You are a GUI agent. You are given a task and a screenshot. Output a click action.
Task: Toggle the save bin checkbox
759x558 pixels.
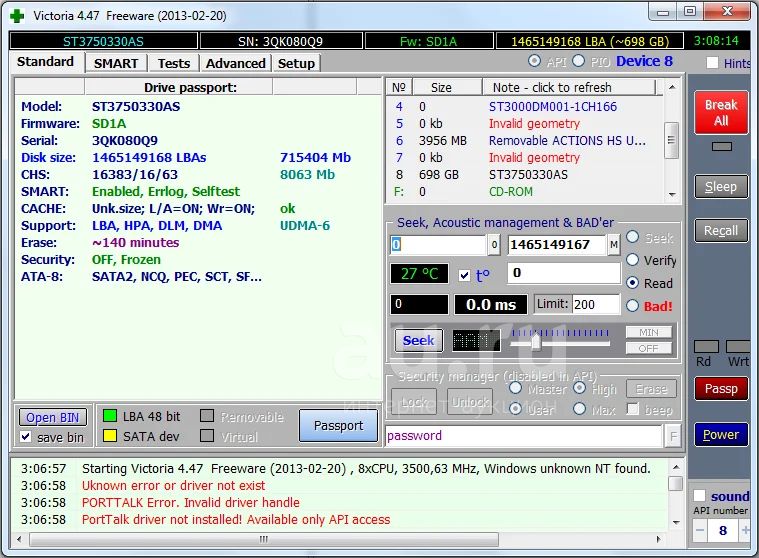26,437
